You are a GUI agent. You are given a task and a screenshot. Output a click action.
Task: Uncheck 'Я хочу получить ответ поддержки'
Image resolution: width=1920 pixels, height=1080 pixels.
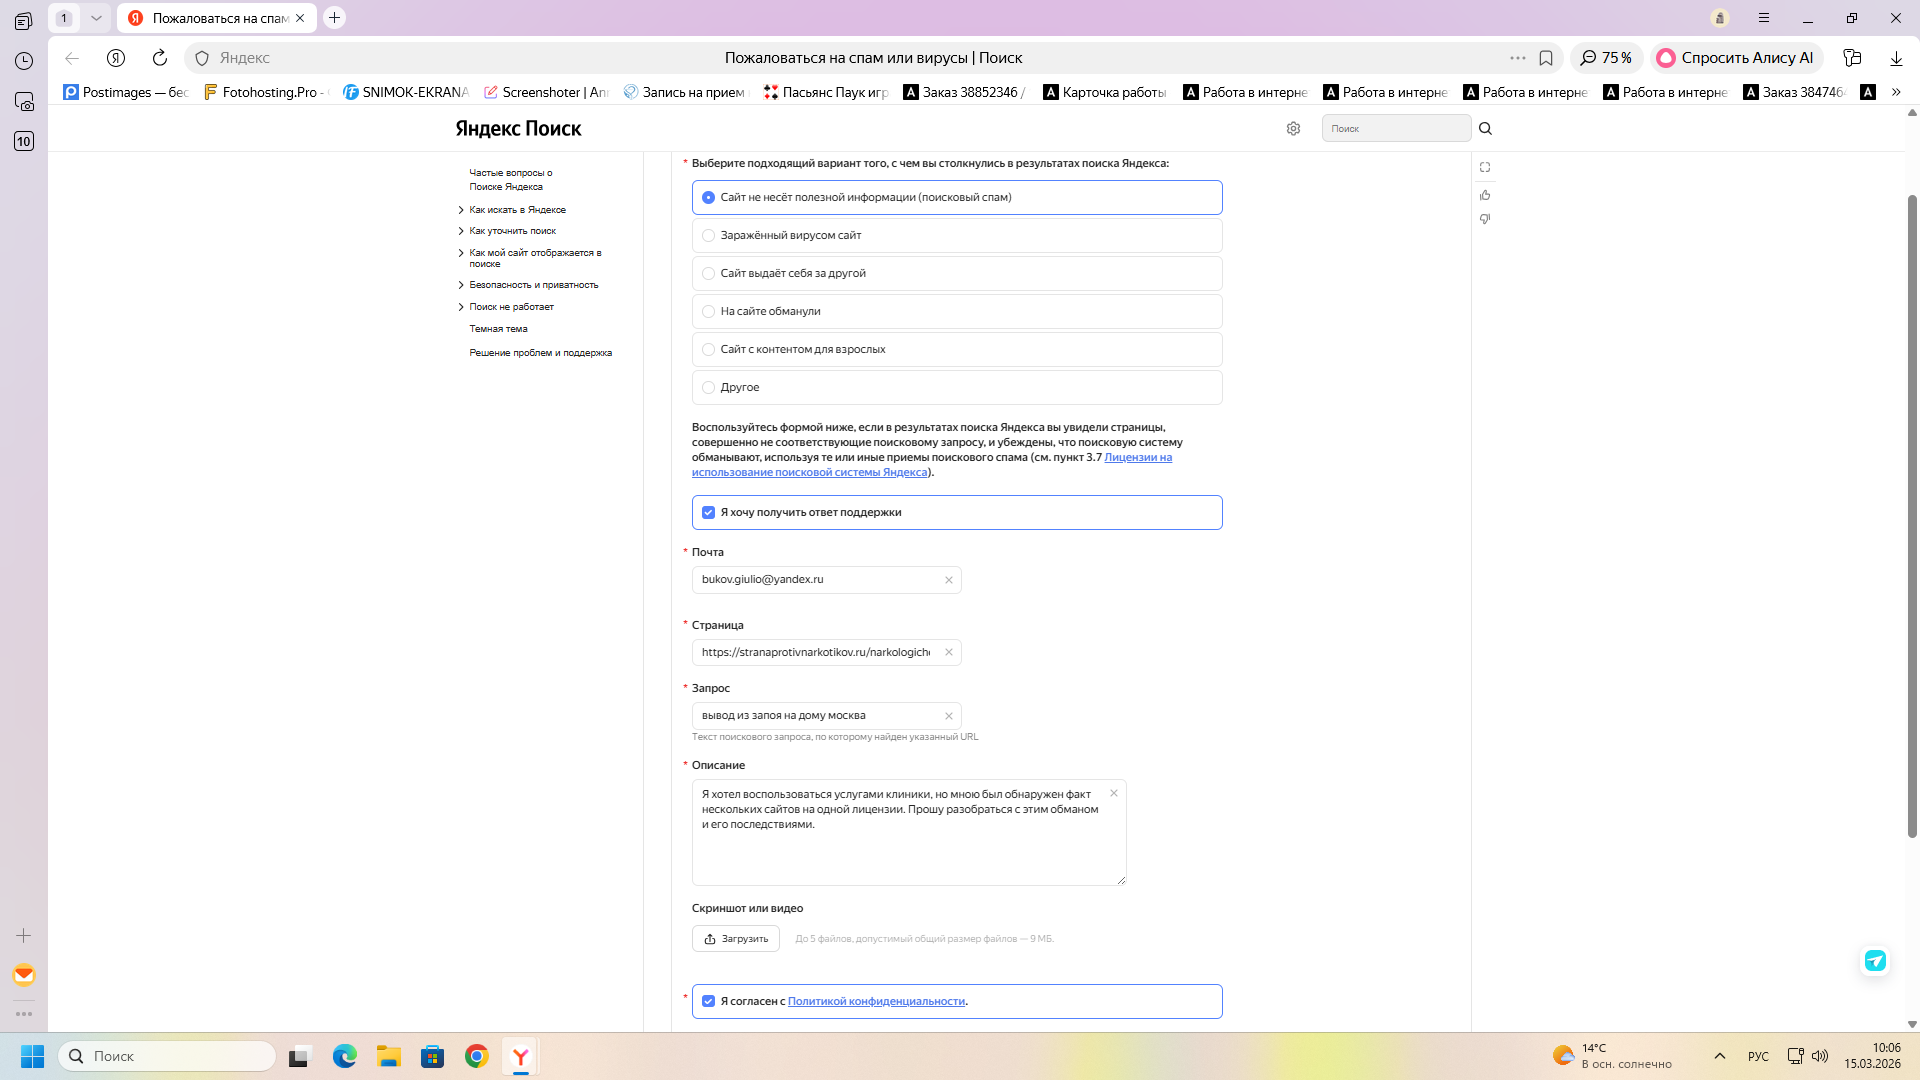pos(709,513)
